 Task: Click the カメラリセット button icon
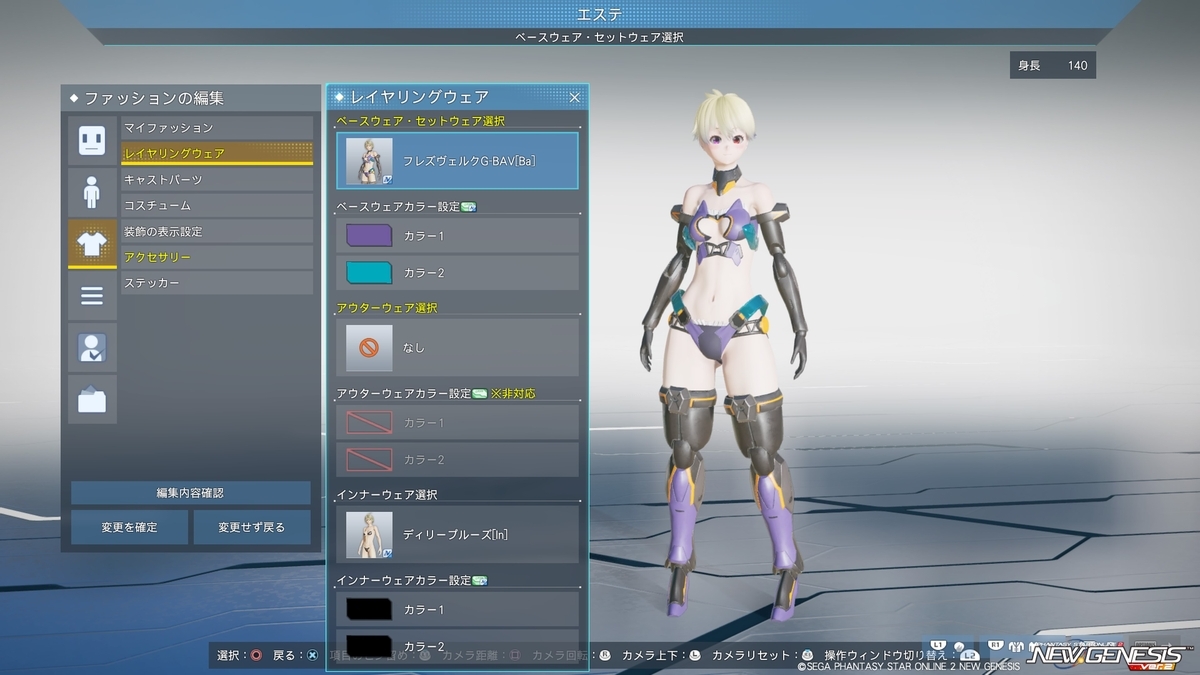(807, 656)
